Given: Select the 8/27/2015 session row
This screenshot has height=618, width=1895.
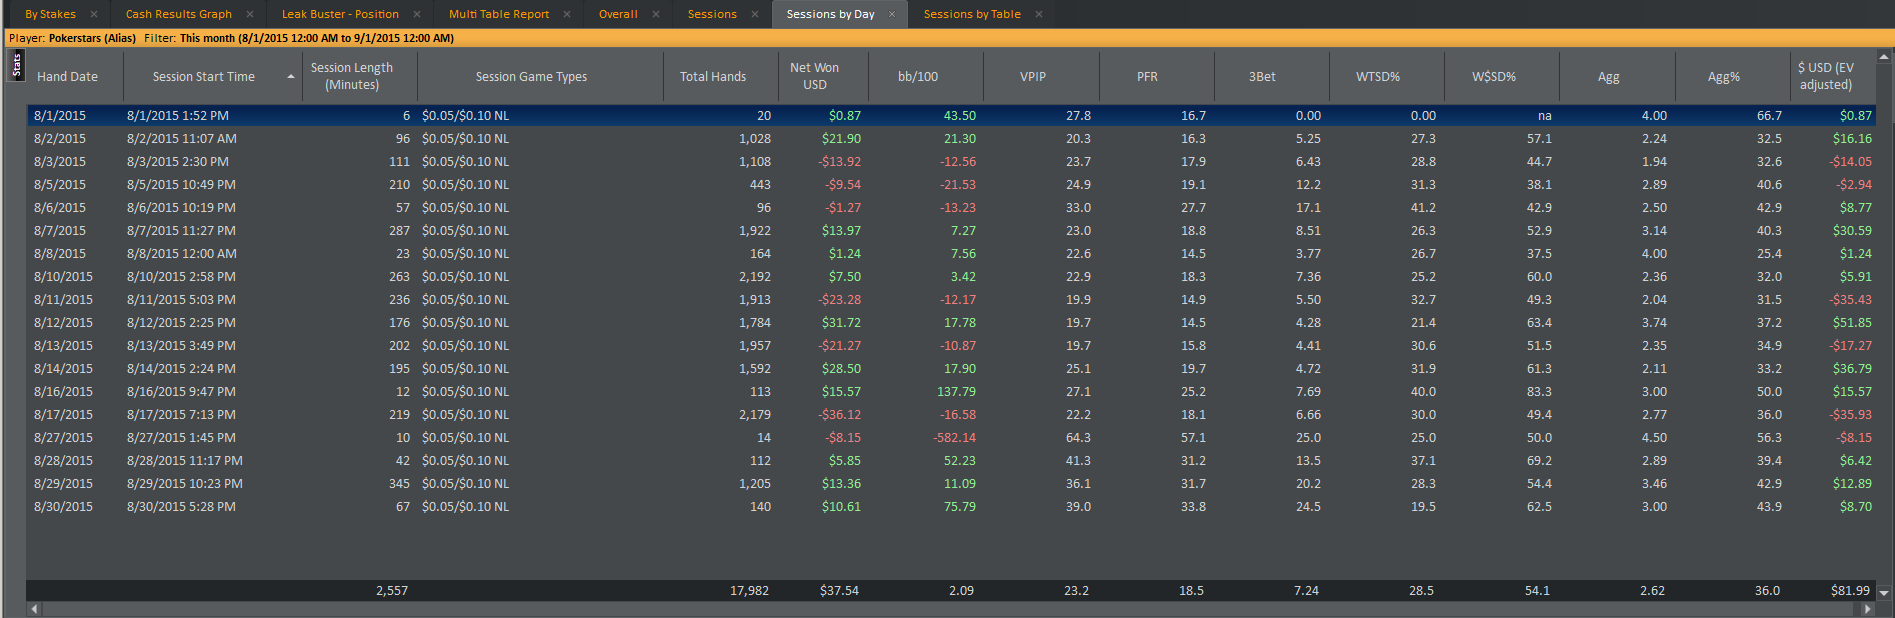Looking at the screenshot, I should coord(951,437).
